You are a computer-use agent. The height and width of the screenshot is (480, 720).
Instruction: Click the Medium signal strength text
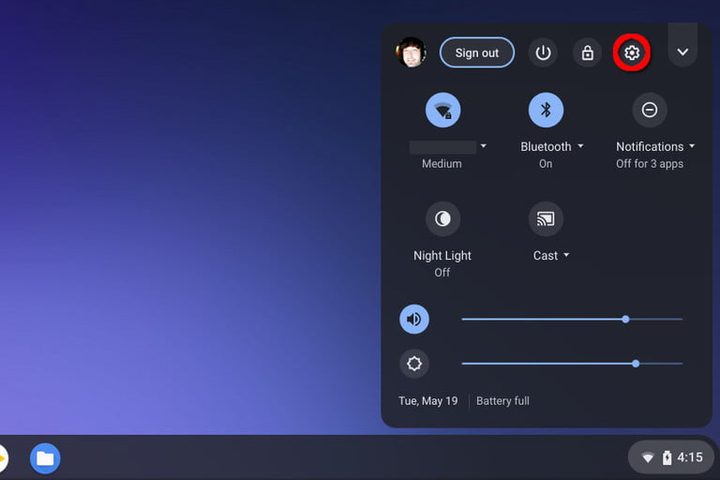tap(442, 164)
